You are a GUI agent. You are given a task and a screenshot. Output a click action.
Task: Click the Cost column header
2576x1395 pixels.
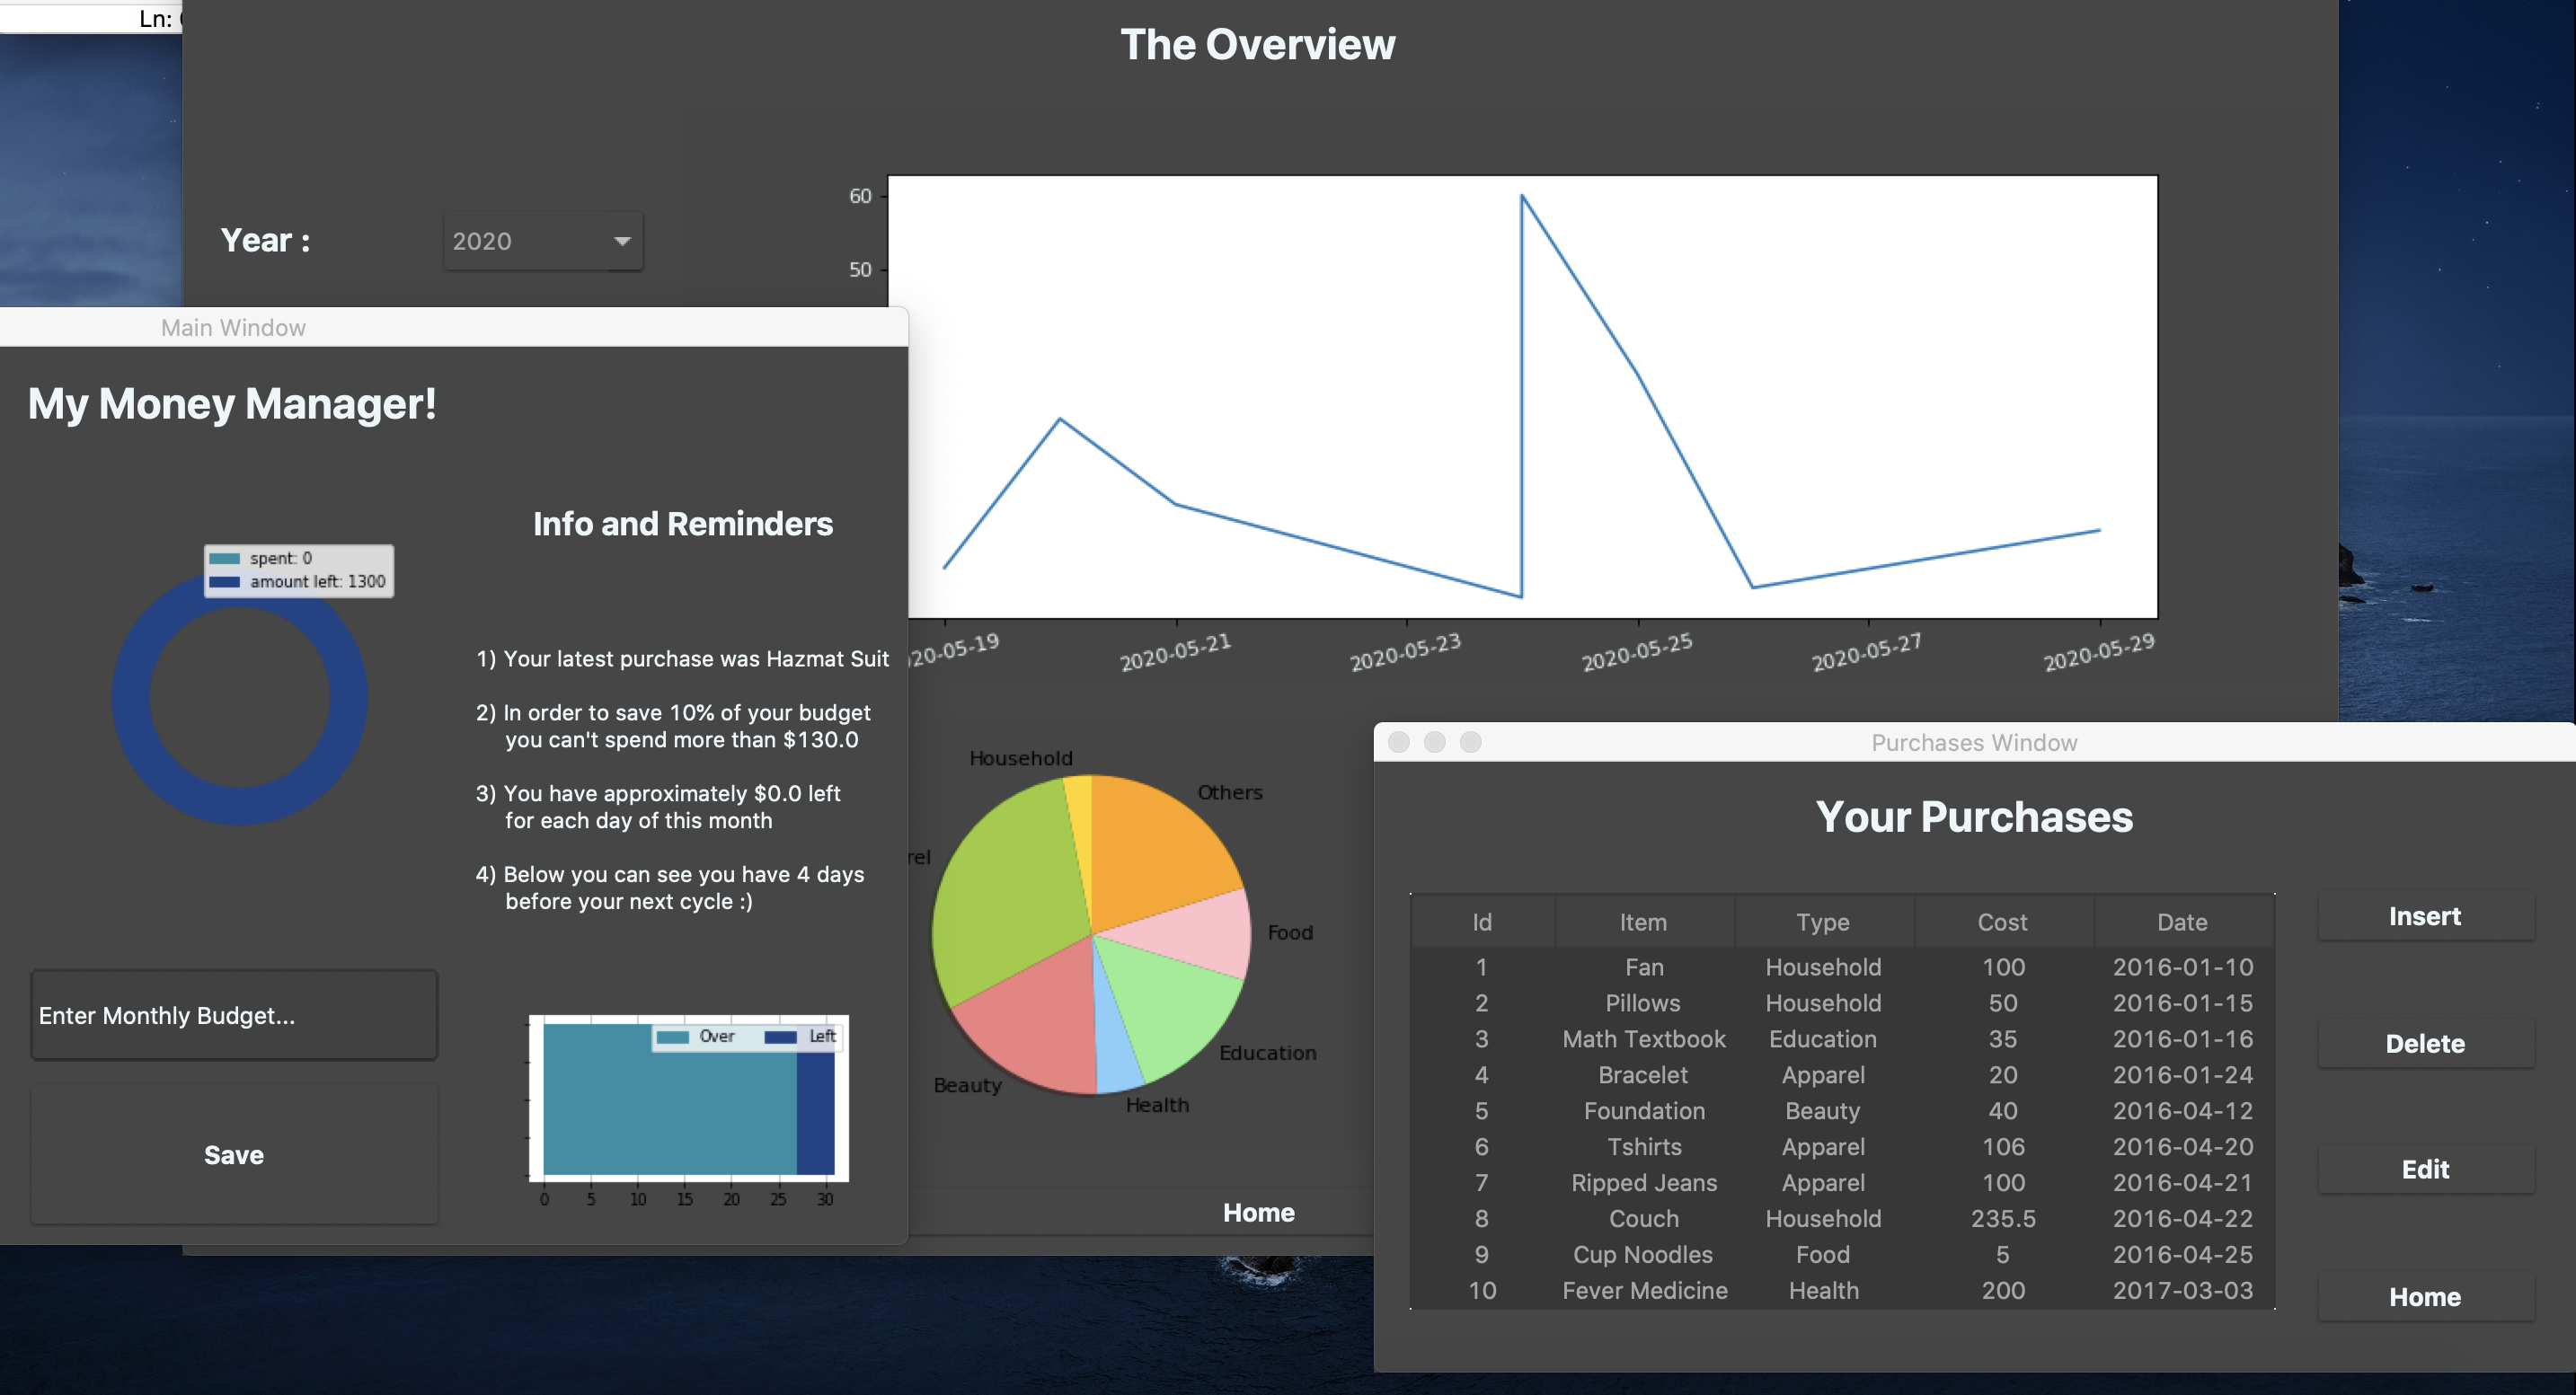coord(2003,922)
